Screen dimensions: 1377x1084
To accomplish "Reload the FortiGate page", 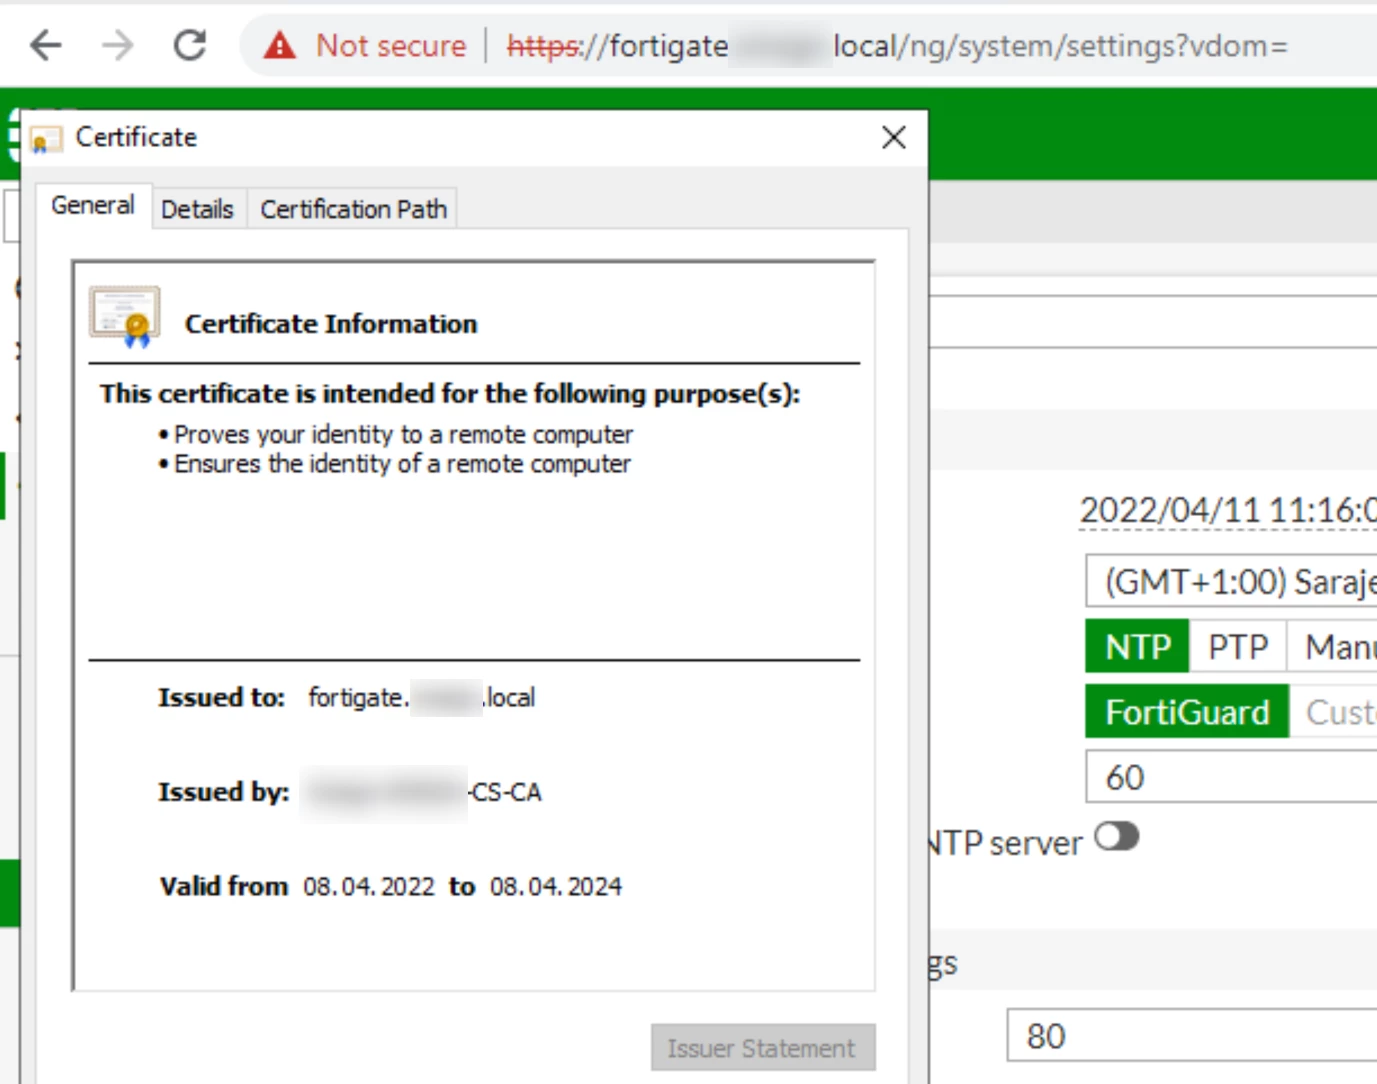I will [x=190, y=45].
